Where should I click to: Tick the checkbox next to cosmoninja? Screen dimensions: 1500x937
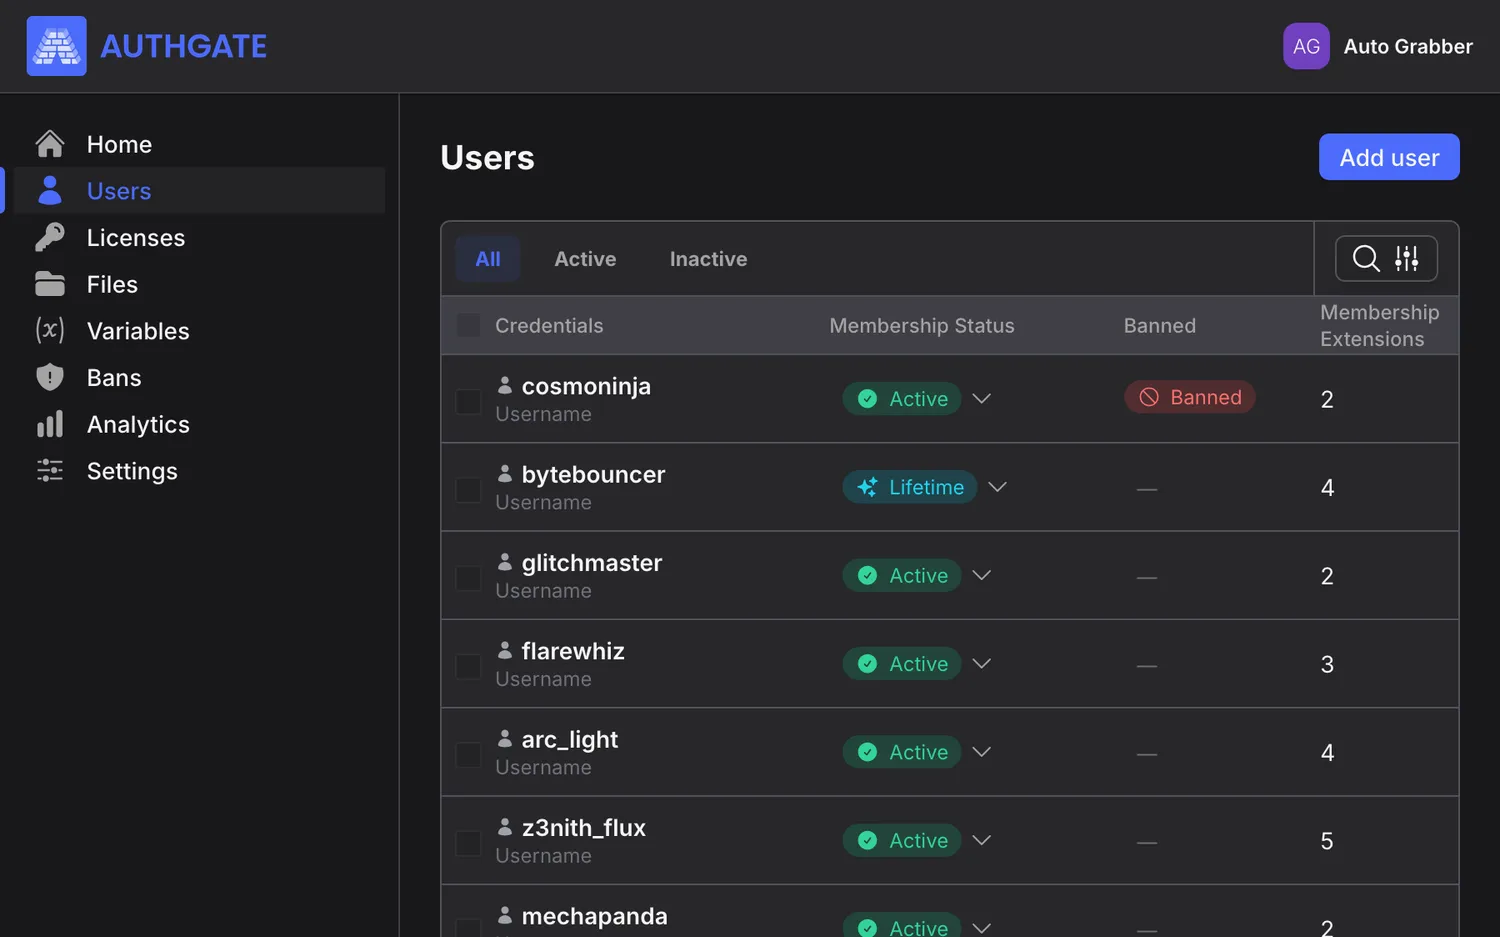(x=468, y=401)
